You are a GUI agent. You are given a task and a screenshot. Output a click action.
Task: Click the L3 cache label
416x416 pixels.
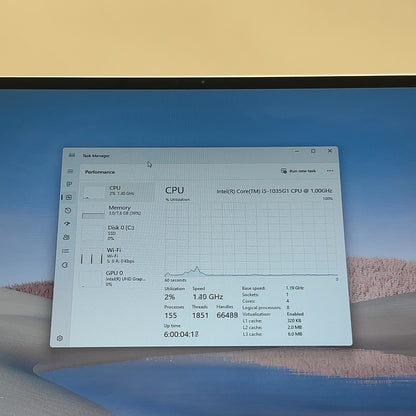tap(253, 334)
